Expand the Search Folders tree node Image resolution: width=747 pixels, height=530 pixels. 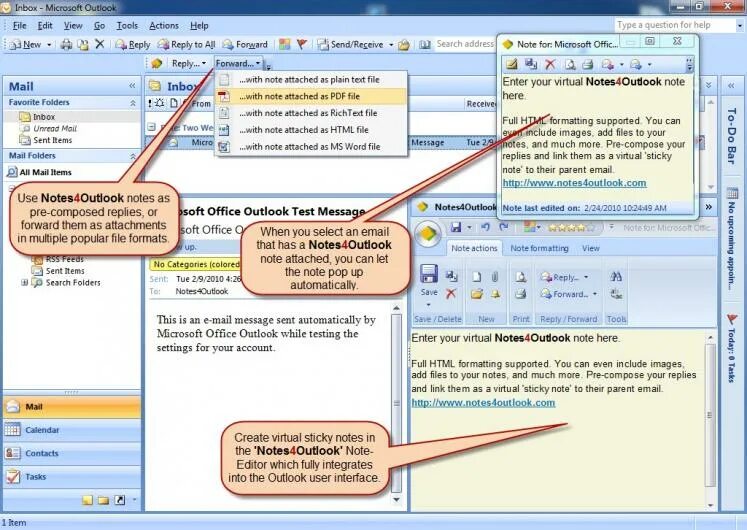(x=24, y=282)
